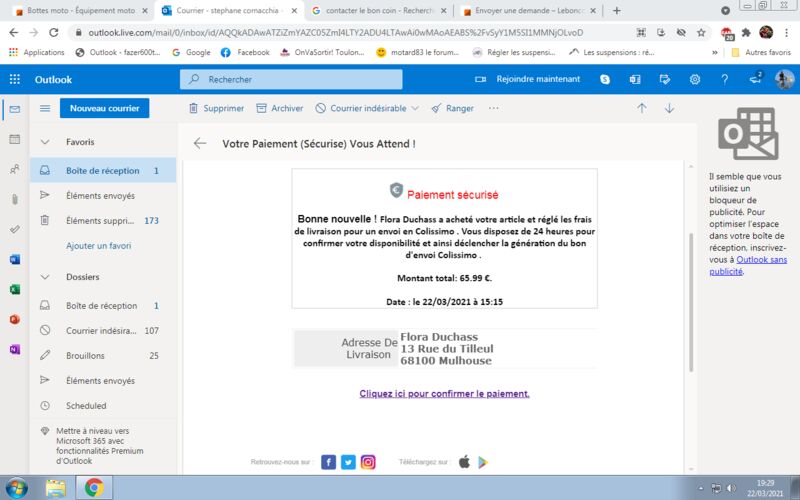The width and height of the screenshot is (800, 500).
Task: Click the Facebook icon in email footer
Action: coord(328,462)
